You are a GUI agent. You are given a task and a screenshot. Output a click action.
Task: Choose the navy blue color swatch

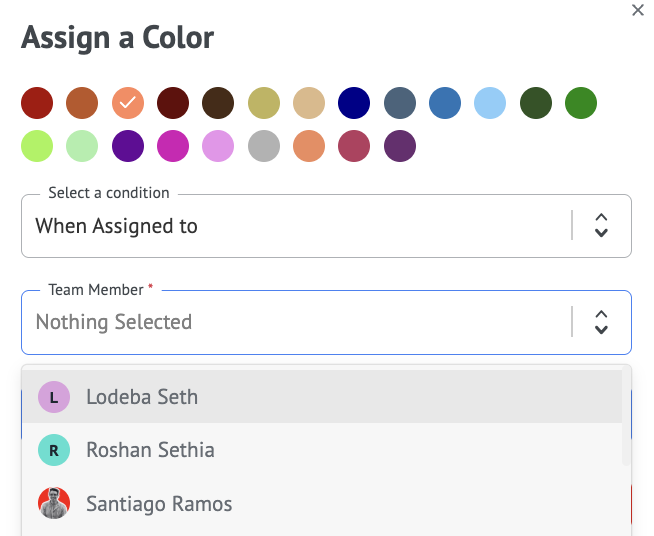[354, 102]
